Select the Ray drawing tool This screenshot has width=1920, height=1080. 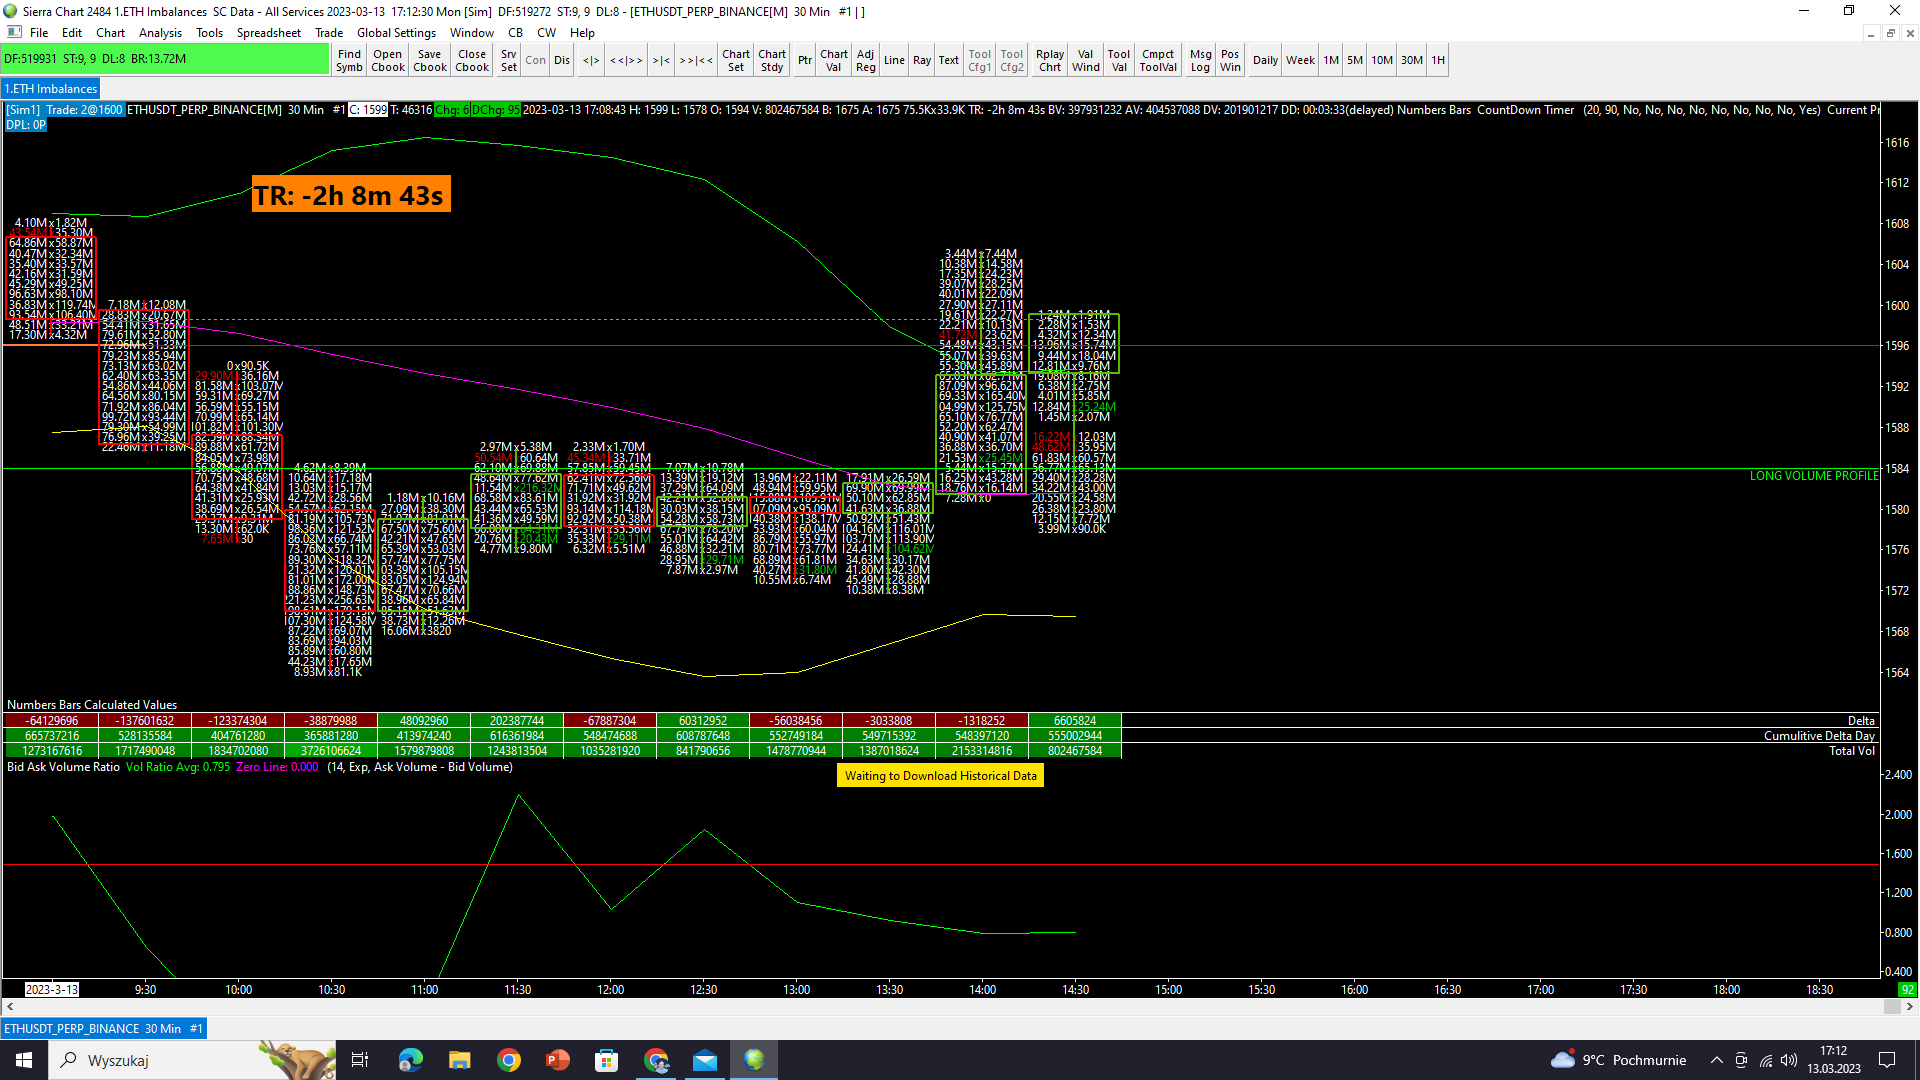921,61
